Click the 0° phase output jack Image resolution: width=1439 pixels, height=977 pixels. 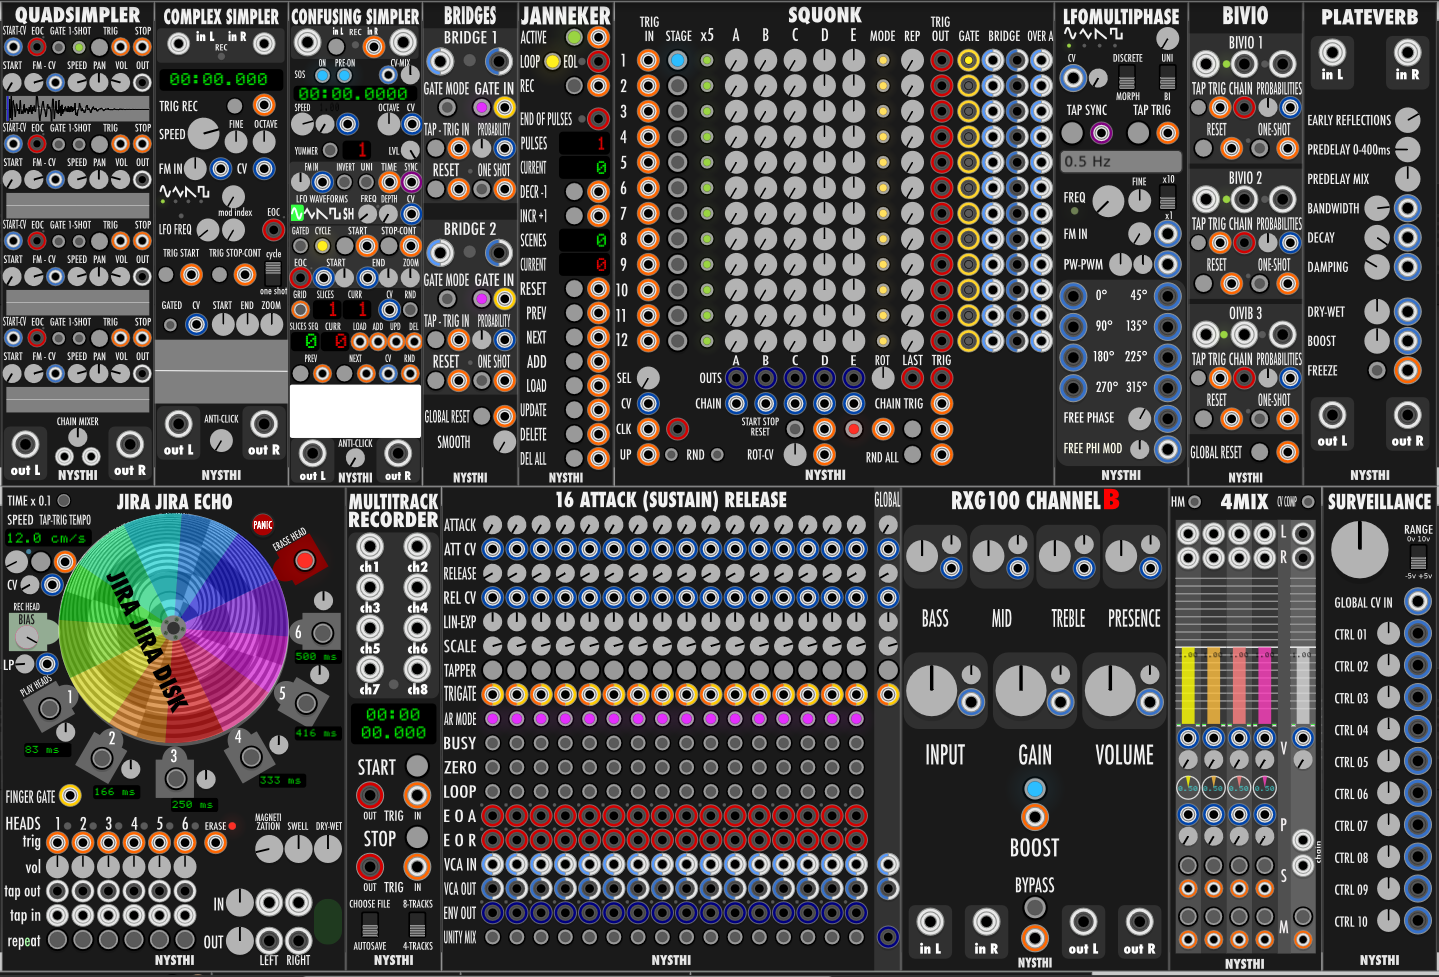pos(1073,296)
